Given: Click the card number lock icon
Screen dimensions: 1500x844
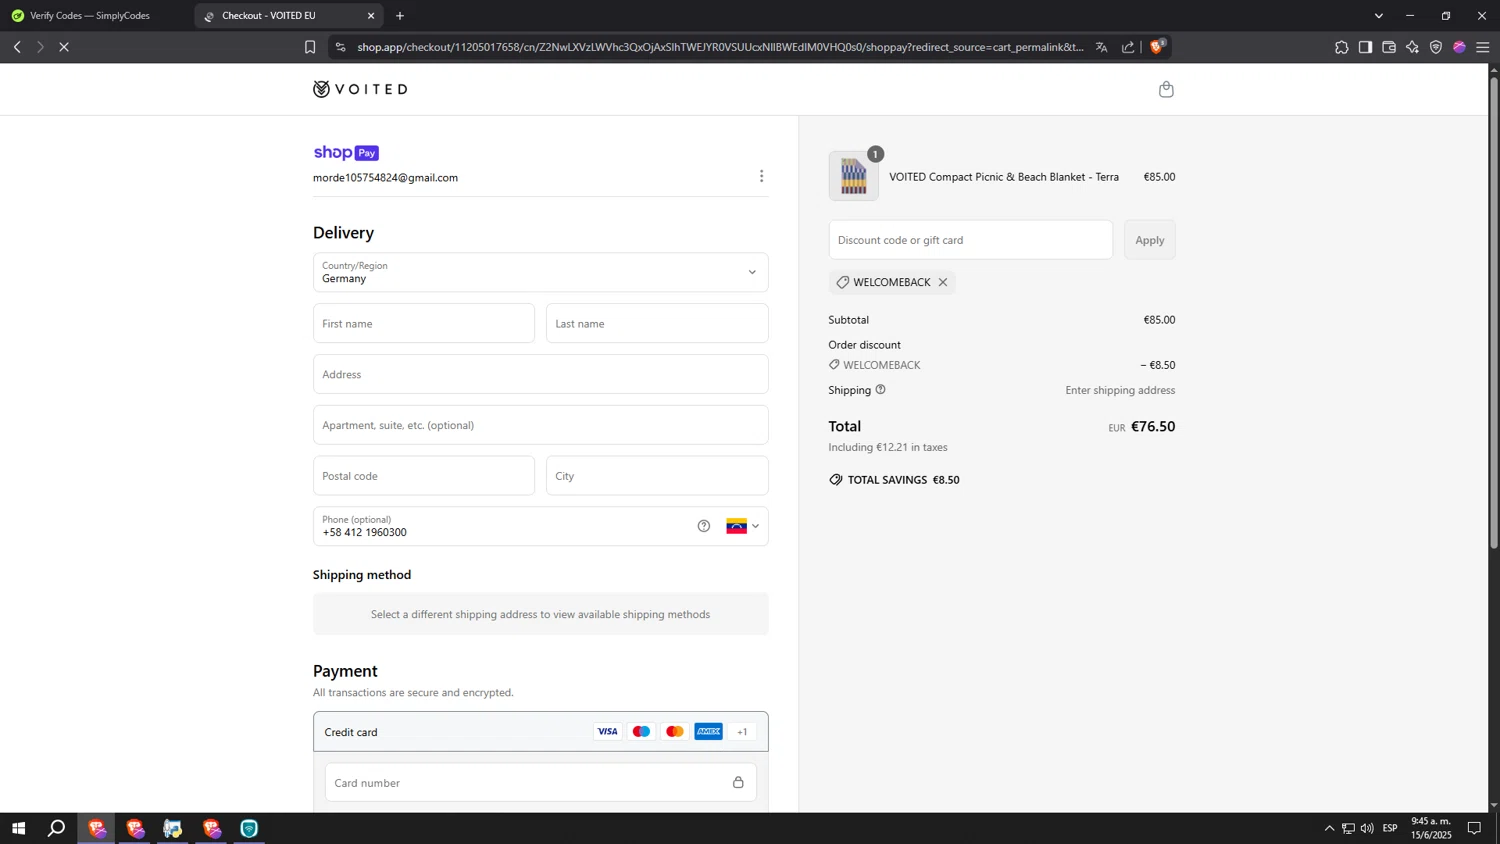Looking at the screenshot, I should 738,783.
